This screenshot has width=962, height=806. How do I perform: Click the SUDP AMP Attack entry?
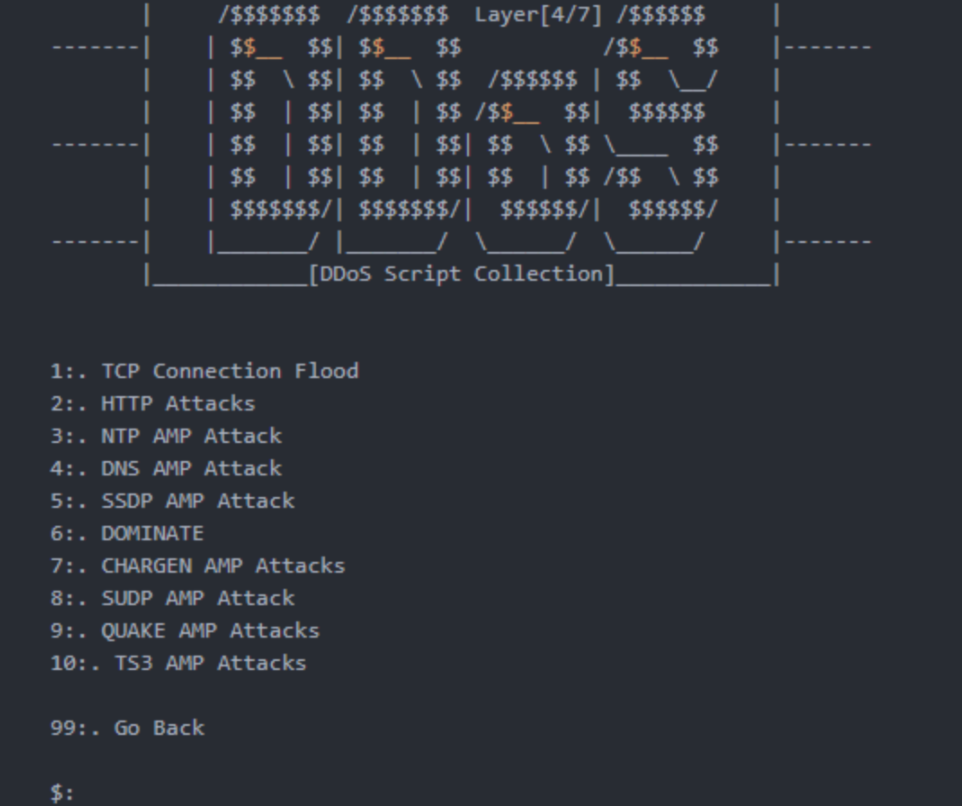click(172, 599)
